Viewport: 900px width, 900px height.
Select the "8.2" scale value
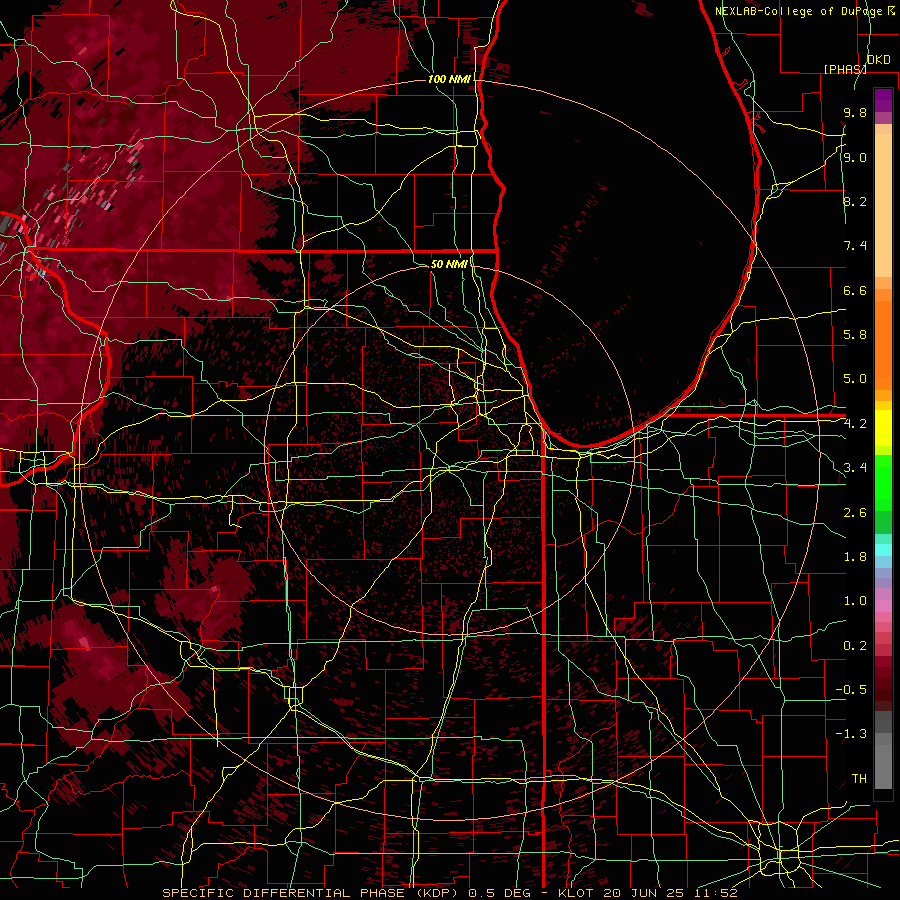[x=855, y=201]
